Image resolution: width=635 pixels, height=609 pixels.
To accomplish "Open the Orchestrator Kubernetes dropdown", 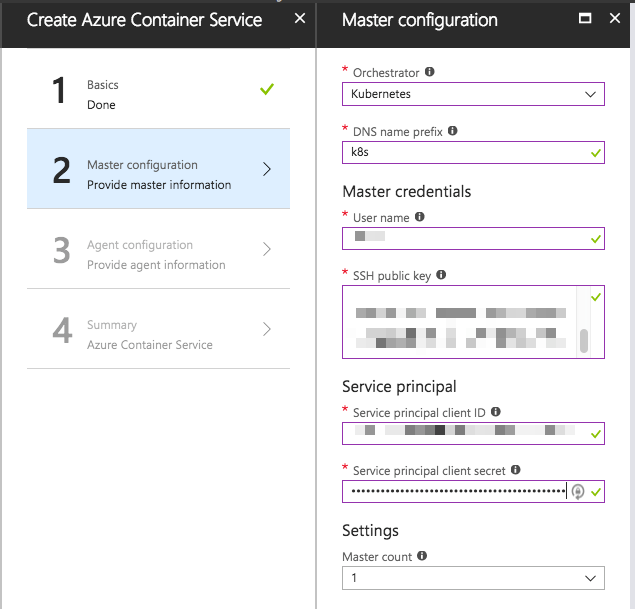I will [x=473, y=94].
